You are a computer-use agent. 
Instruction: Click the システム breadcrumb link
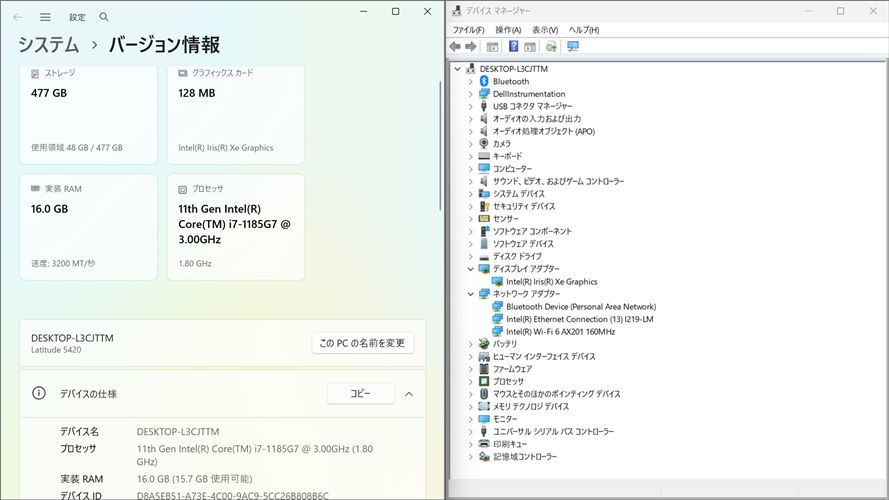tap(48, 45)
